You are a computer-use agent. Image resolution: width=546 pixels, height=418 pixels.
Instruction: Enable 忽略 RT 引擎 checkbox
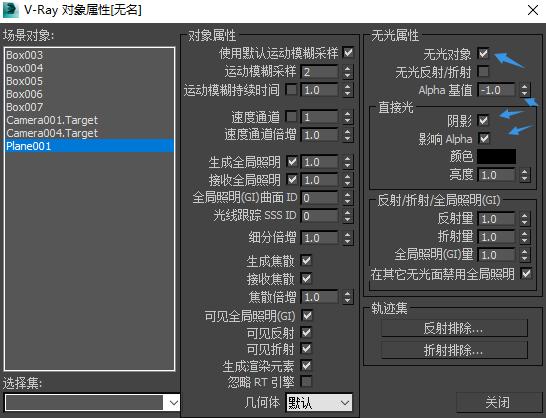(x=306, y=382)
